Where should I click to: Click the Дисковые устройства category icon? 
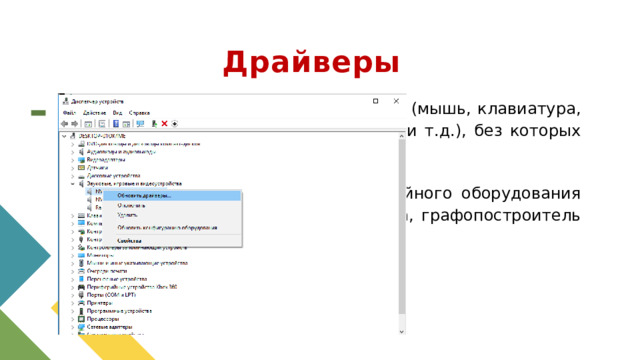click(81, 176)
